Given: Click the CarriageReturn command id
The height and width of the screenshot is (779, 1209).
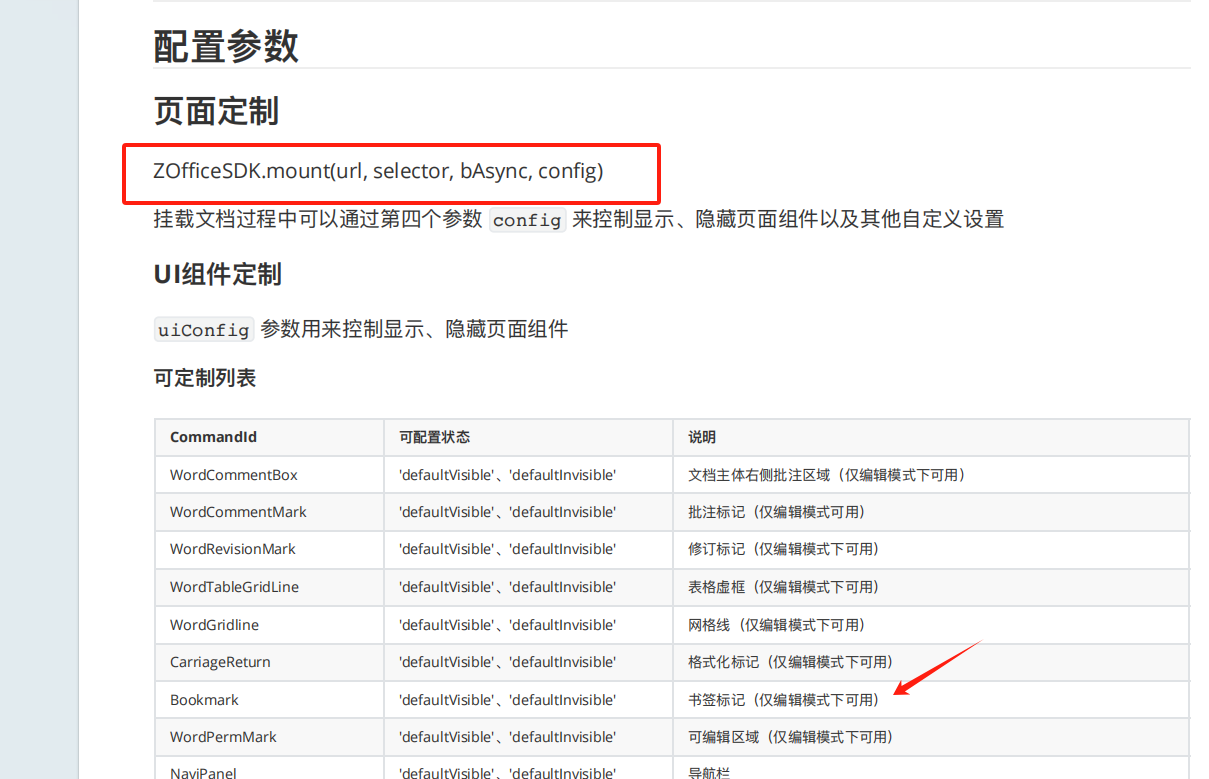Looking at the screenshot, I should pyautogui.click(x=220, y=662).
